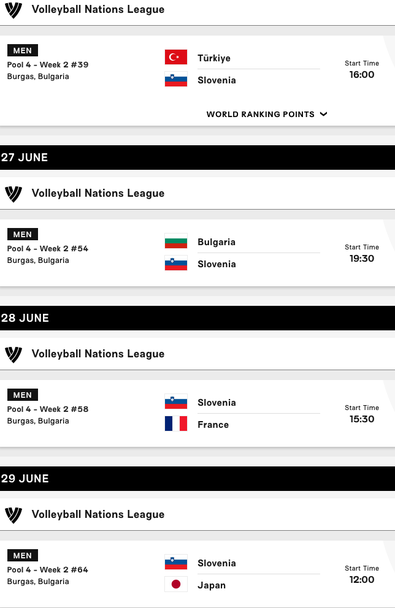The height and width of the screenshot is (608, 395).
Task: Open Volleyball Nations League link under 28 June
Action: pyautogui.click(x=98, y=354)
